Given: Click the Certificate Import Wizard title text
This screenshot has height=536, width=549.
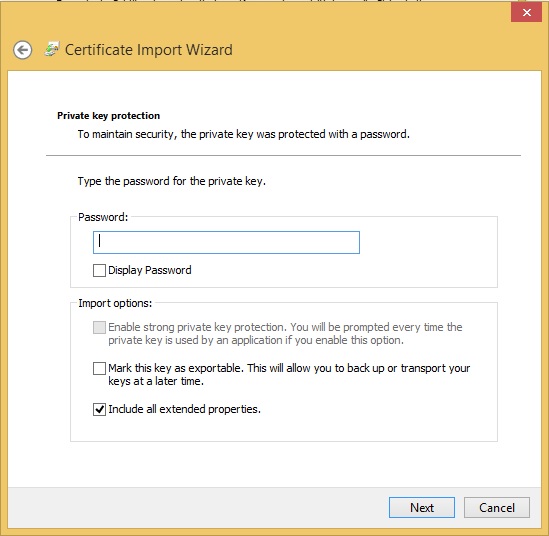Looking at the screenshot, I should pos(149,50).
